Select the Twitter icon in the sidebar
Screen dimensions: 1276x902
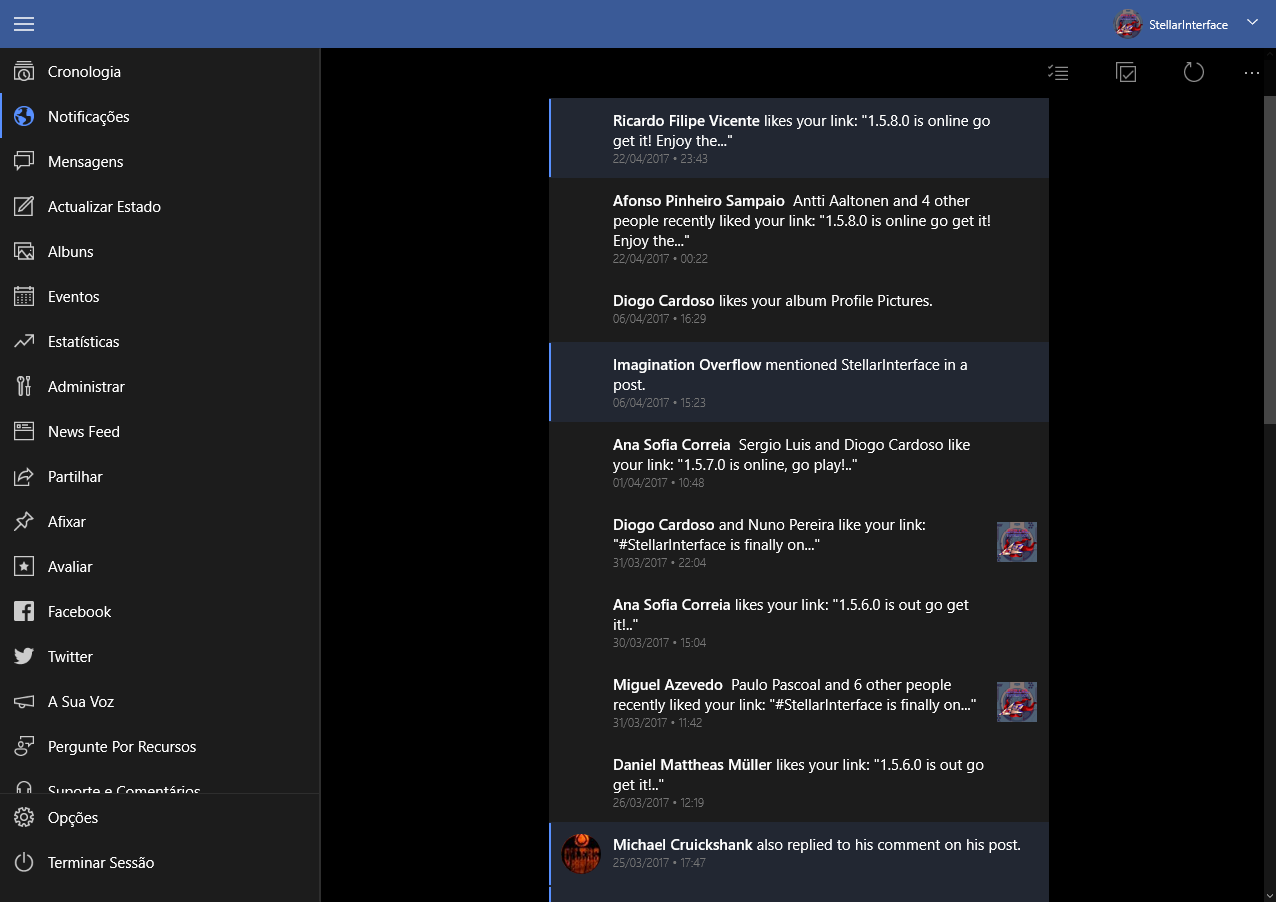coord(23,656)
